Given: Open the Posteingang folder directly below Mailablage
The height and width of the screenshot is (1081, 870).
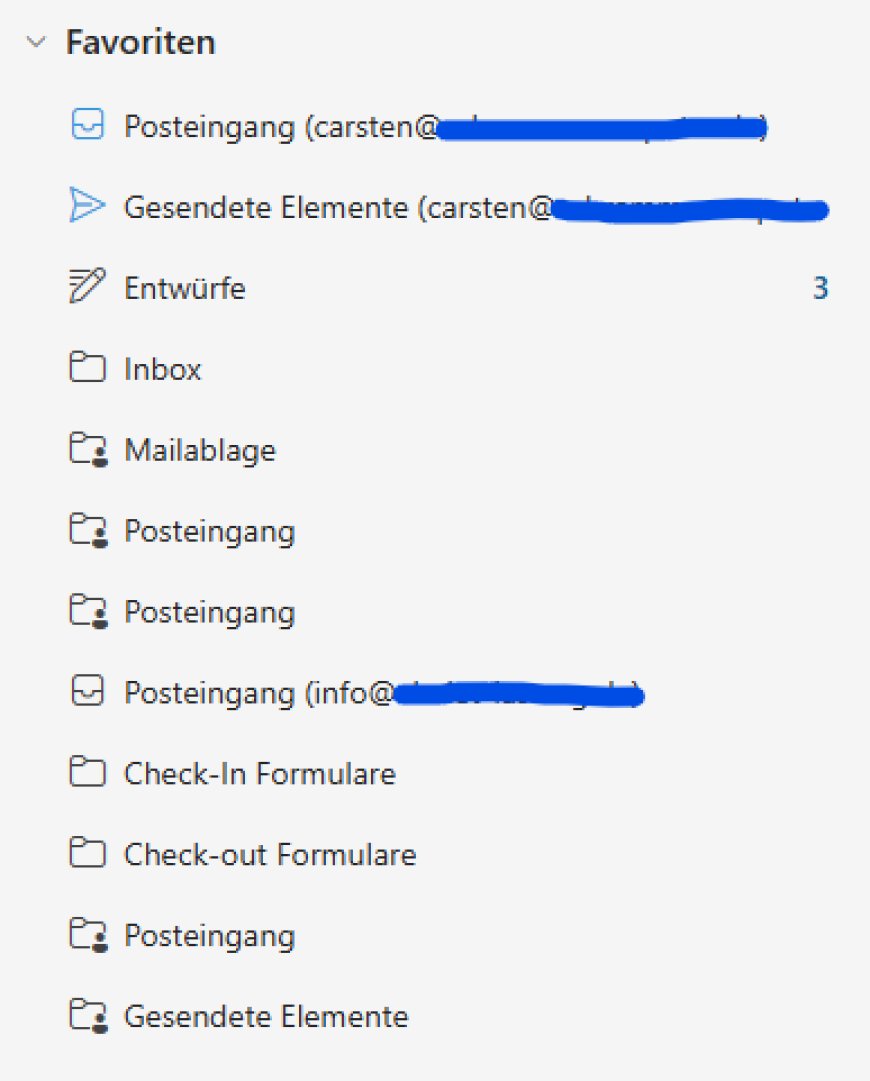Looking at the screenshot, I should click(209, 531).
